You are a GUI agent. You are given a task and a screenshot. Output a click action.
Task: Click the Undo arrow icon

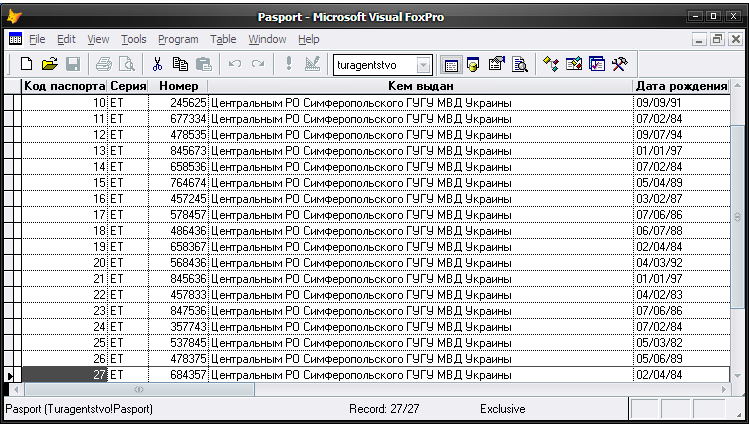[234, 64]
